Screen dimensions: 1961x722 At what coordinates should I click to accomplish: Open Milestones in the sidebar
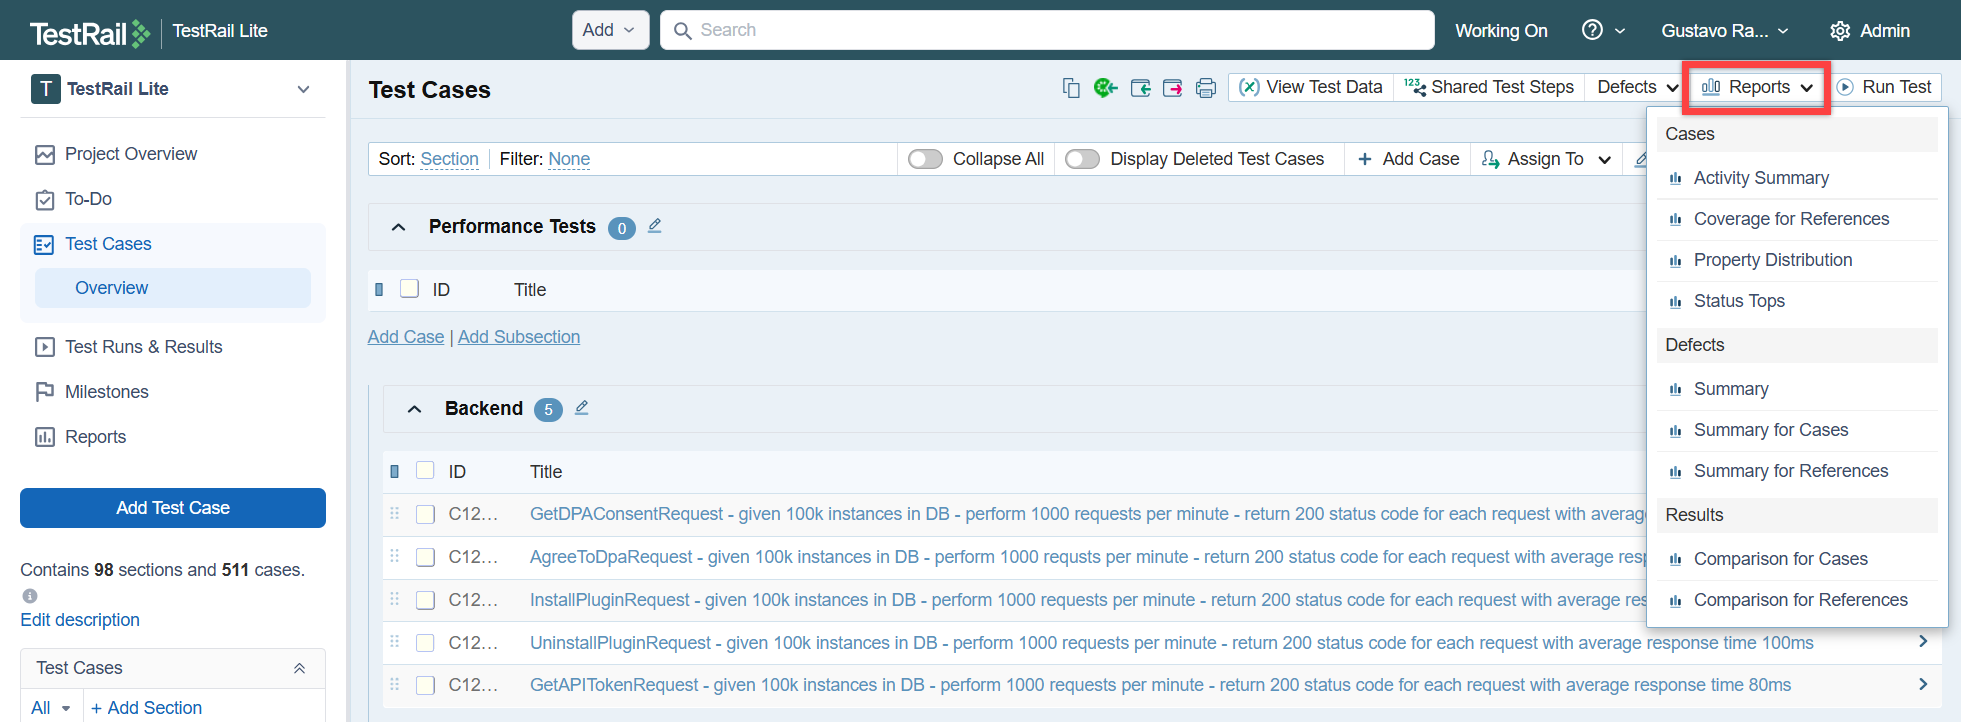point(106,392)
